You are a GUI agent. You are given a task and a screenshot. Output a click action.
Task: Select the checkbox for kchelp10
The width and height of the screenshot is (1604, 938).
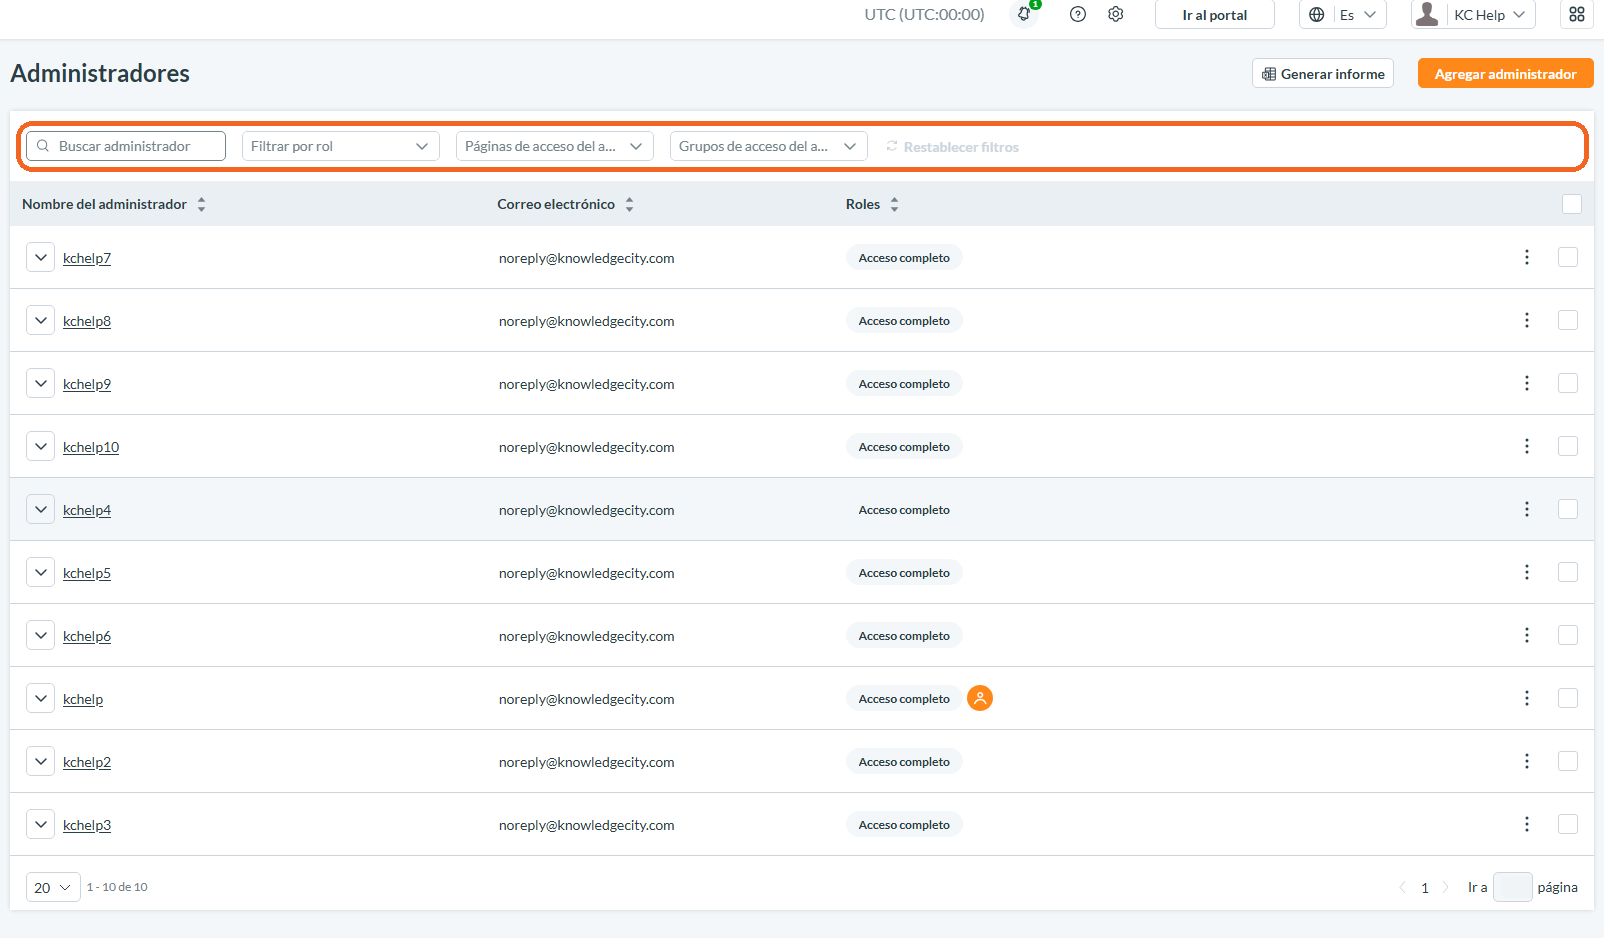coord(1568,446)
